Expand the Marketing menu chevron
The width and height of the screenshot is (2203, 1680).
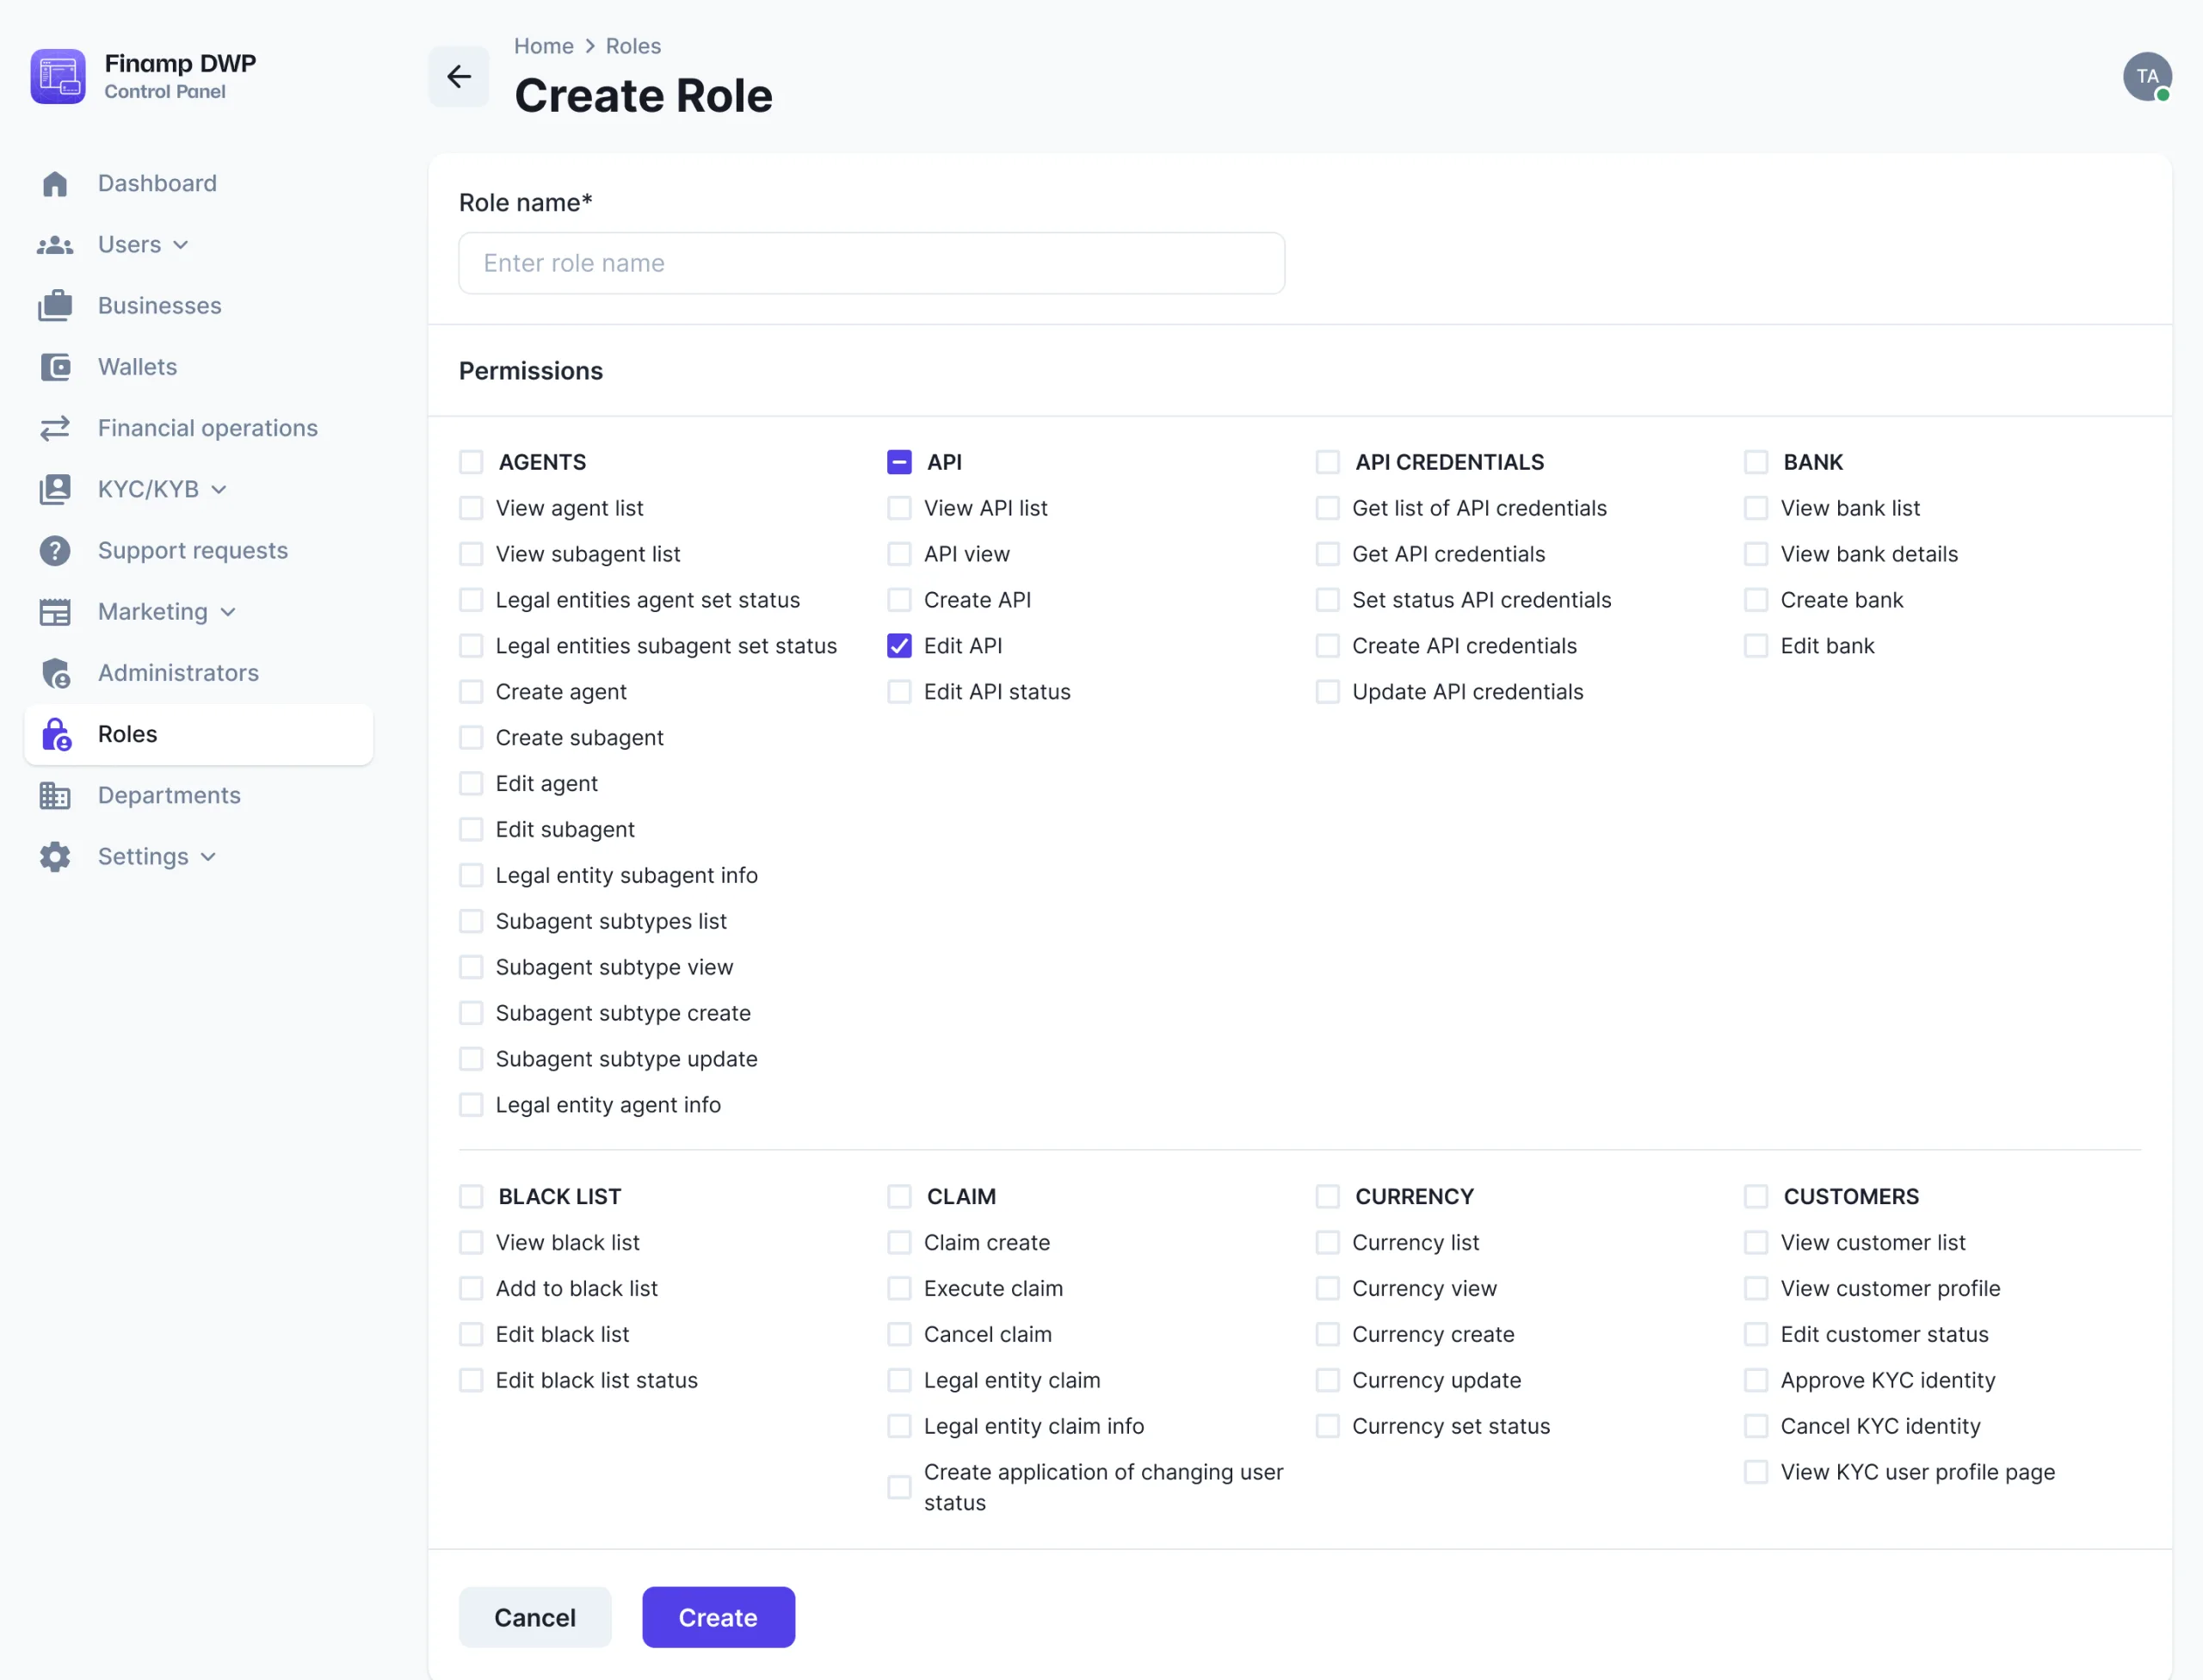point(228,612)
